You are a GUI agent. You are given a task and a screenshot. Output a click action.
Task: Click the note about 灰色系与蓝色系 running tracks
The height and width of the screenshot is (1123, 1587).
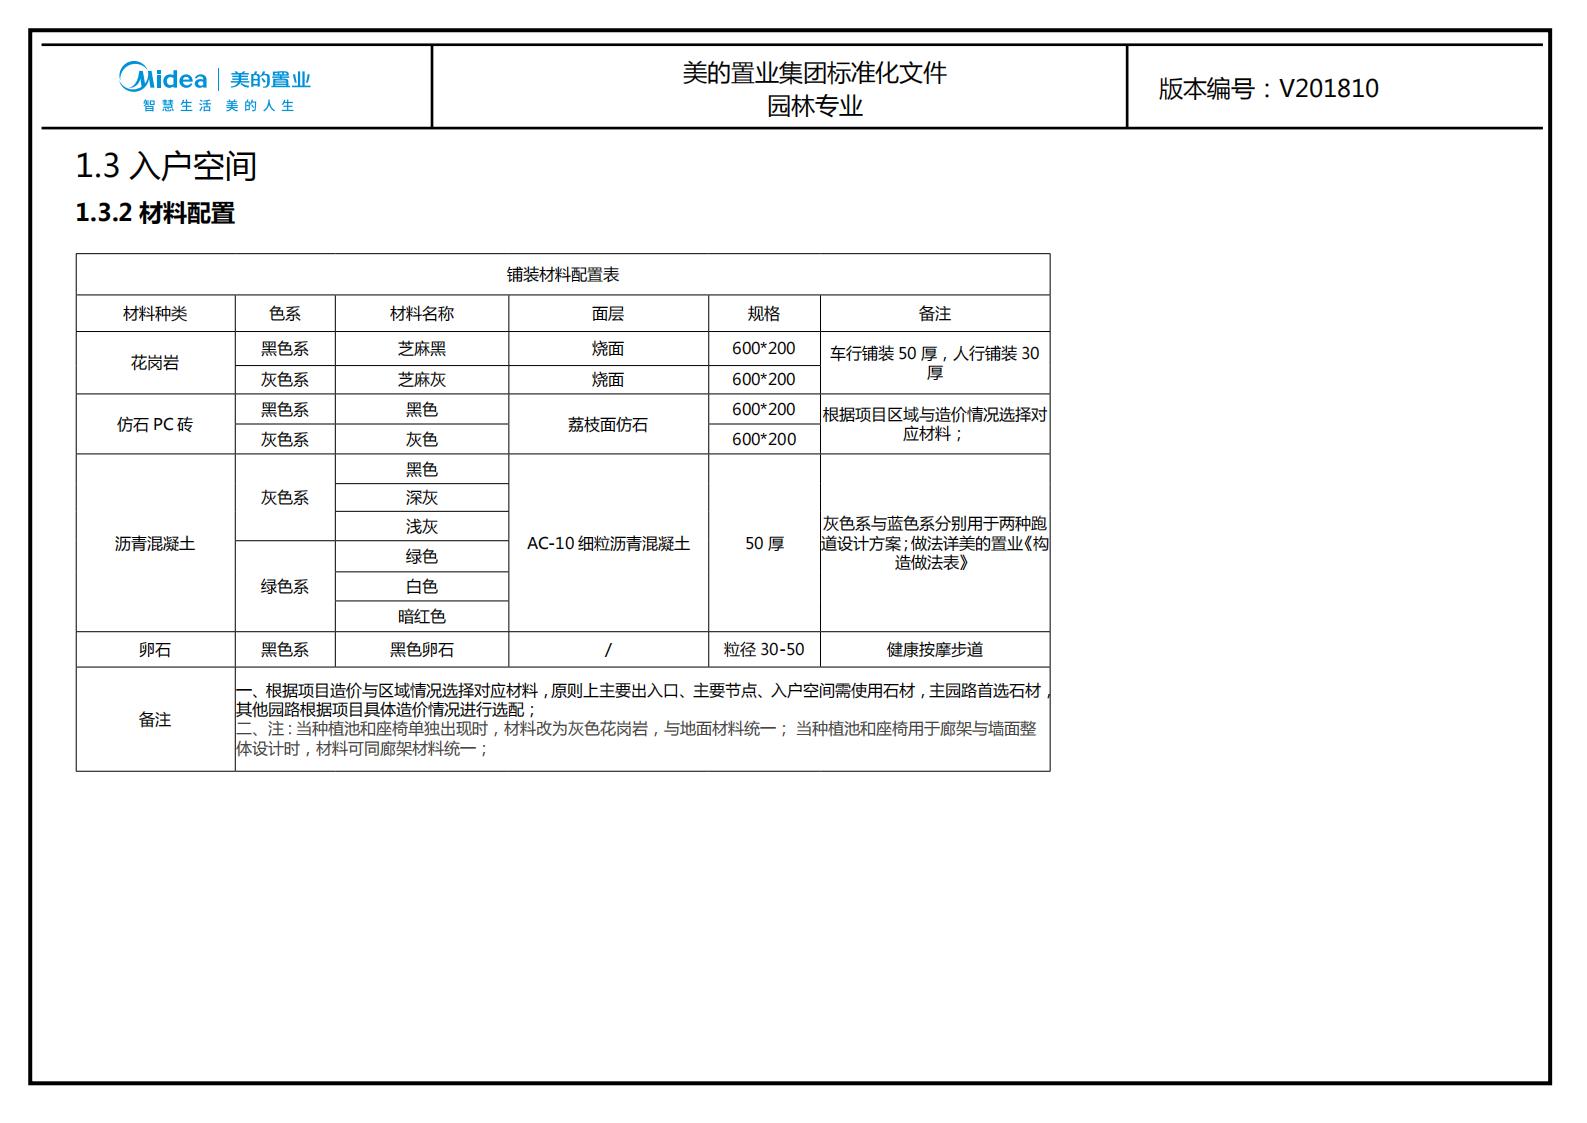pos(935,543)
